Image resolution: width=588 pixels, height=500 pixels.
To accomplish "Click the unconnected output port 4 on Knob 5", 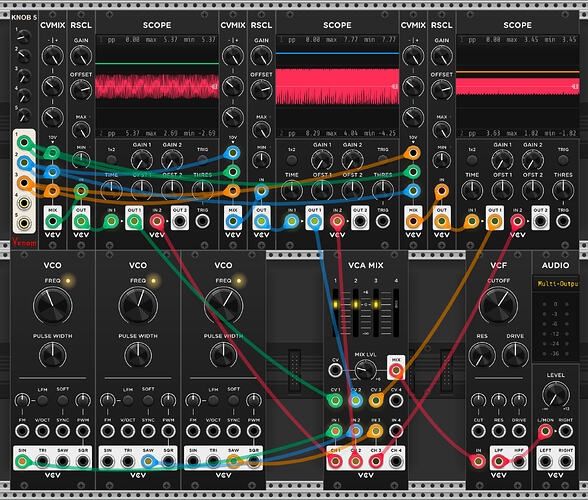I will pyautogui.click(x=24, y=203).
